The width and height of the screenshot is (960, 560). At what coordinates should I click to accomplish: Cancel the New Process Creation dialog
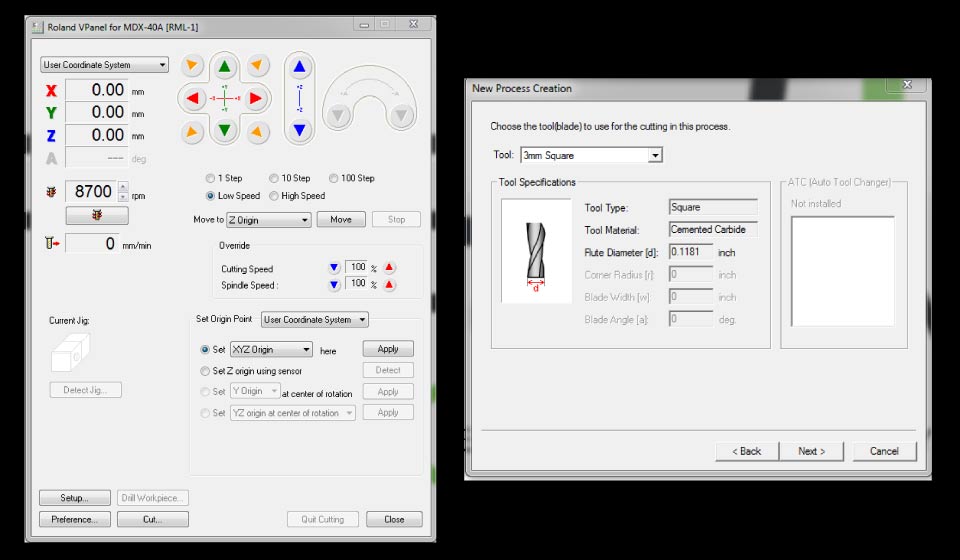tap(884, 451)
